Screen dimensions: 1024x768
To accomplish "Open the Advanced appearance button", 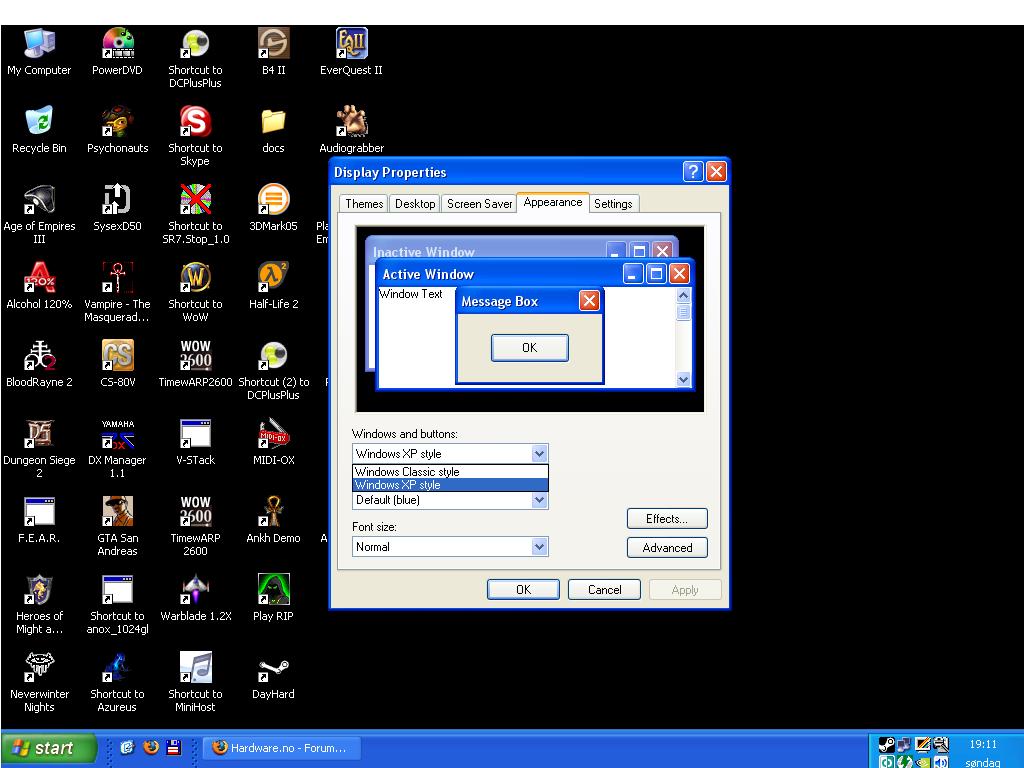I will 667,547.
